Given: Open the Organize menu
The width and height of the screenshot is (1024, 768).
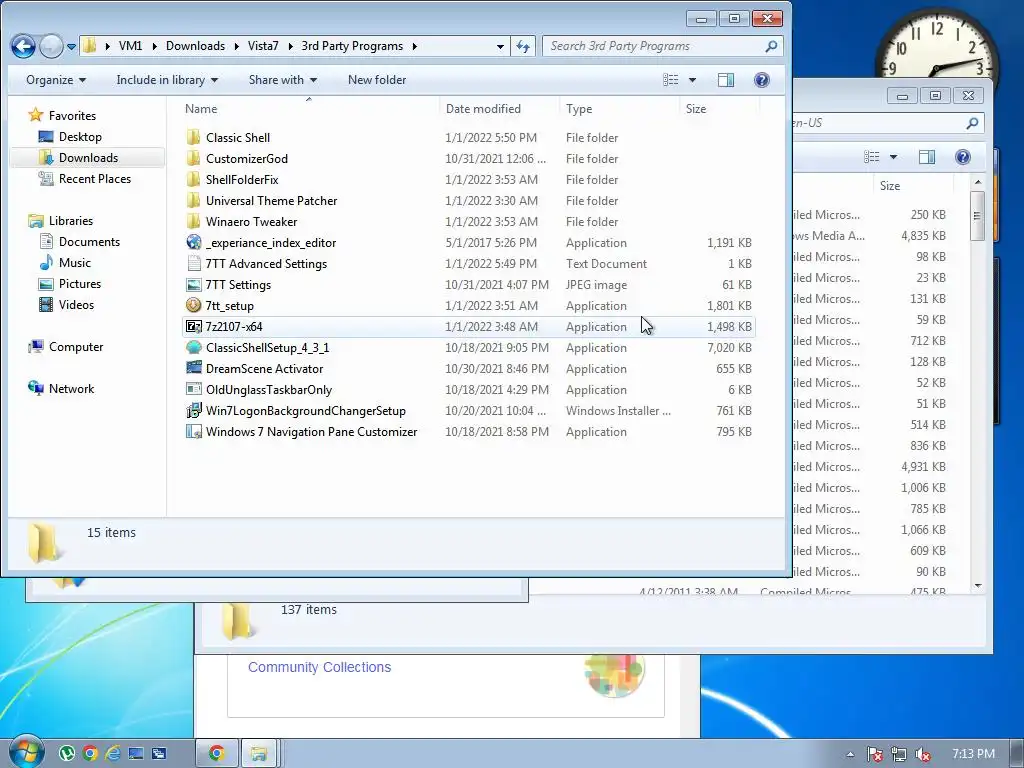Looking at the screenshot, I should (x=56, y=80).
